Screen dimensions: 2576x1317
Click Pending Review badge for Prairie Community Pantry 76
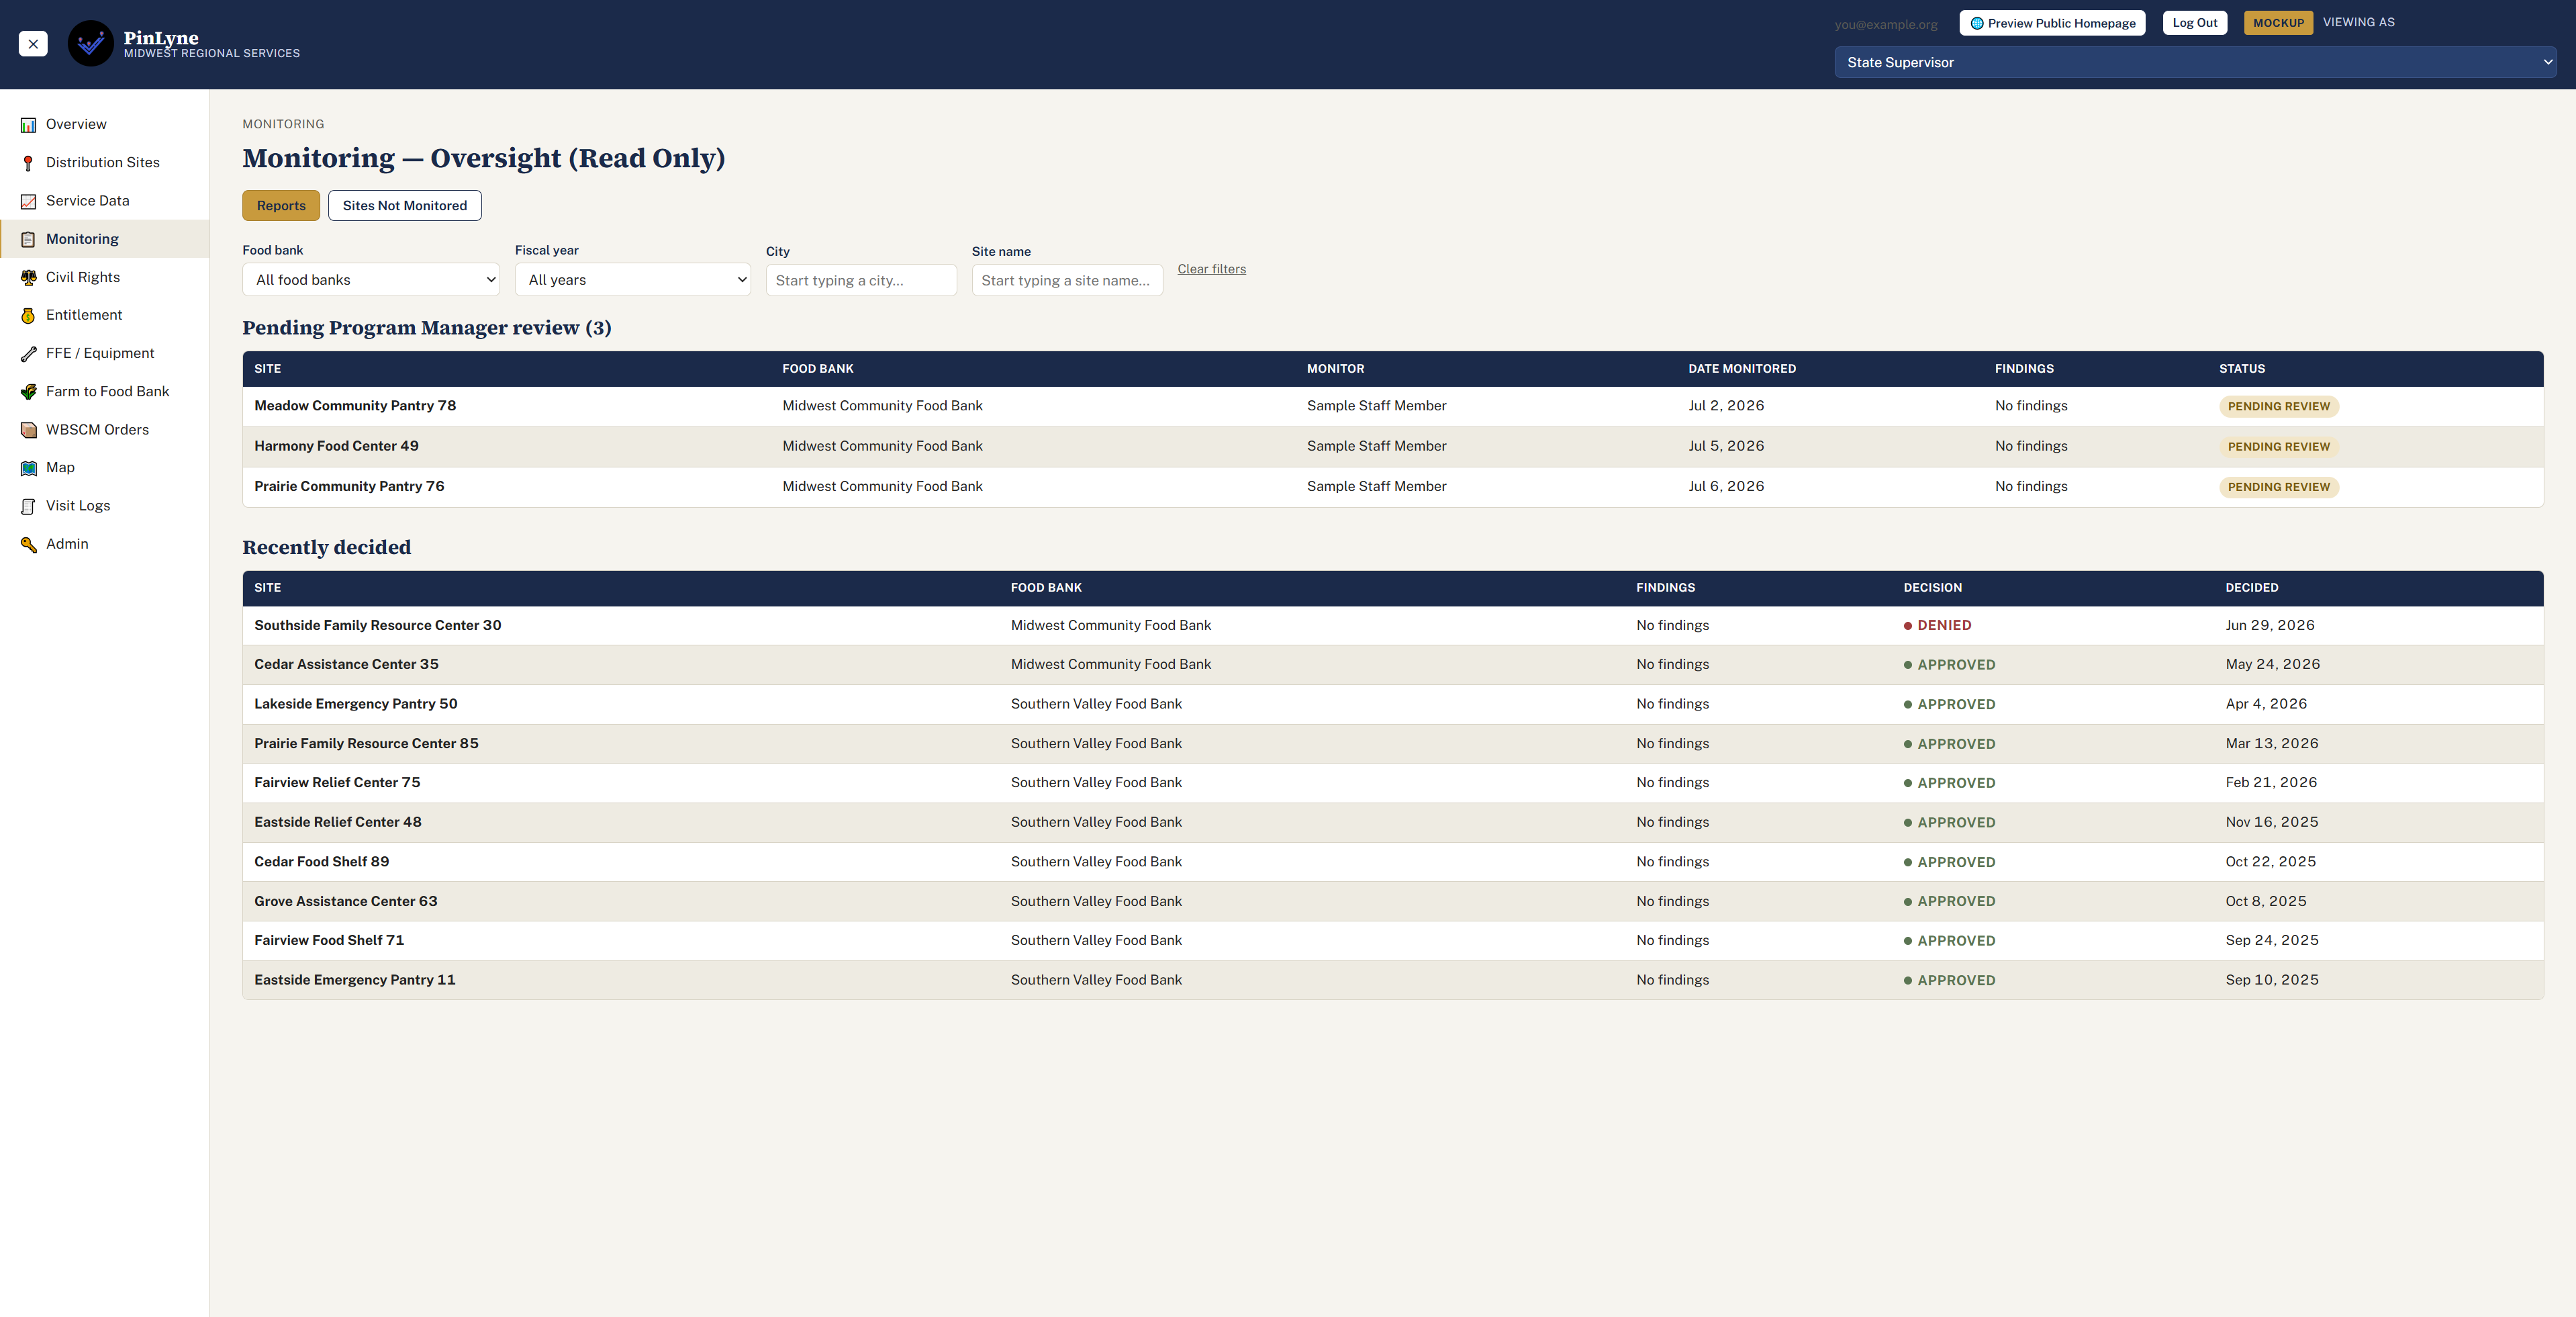2278,487
